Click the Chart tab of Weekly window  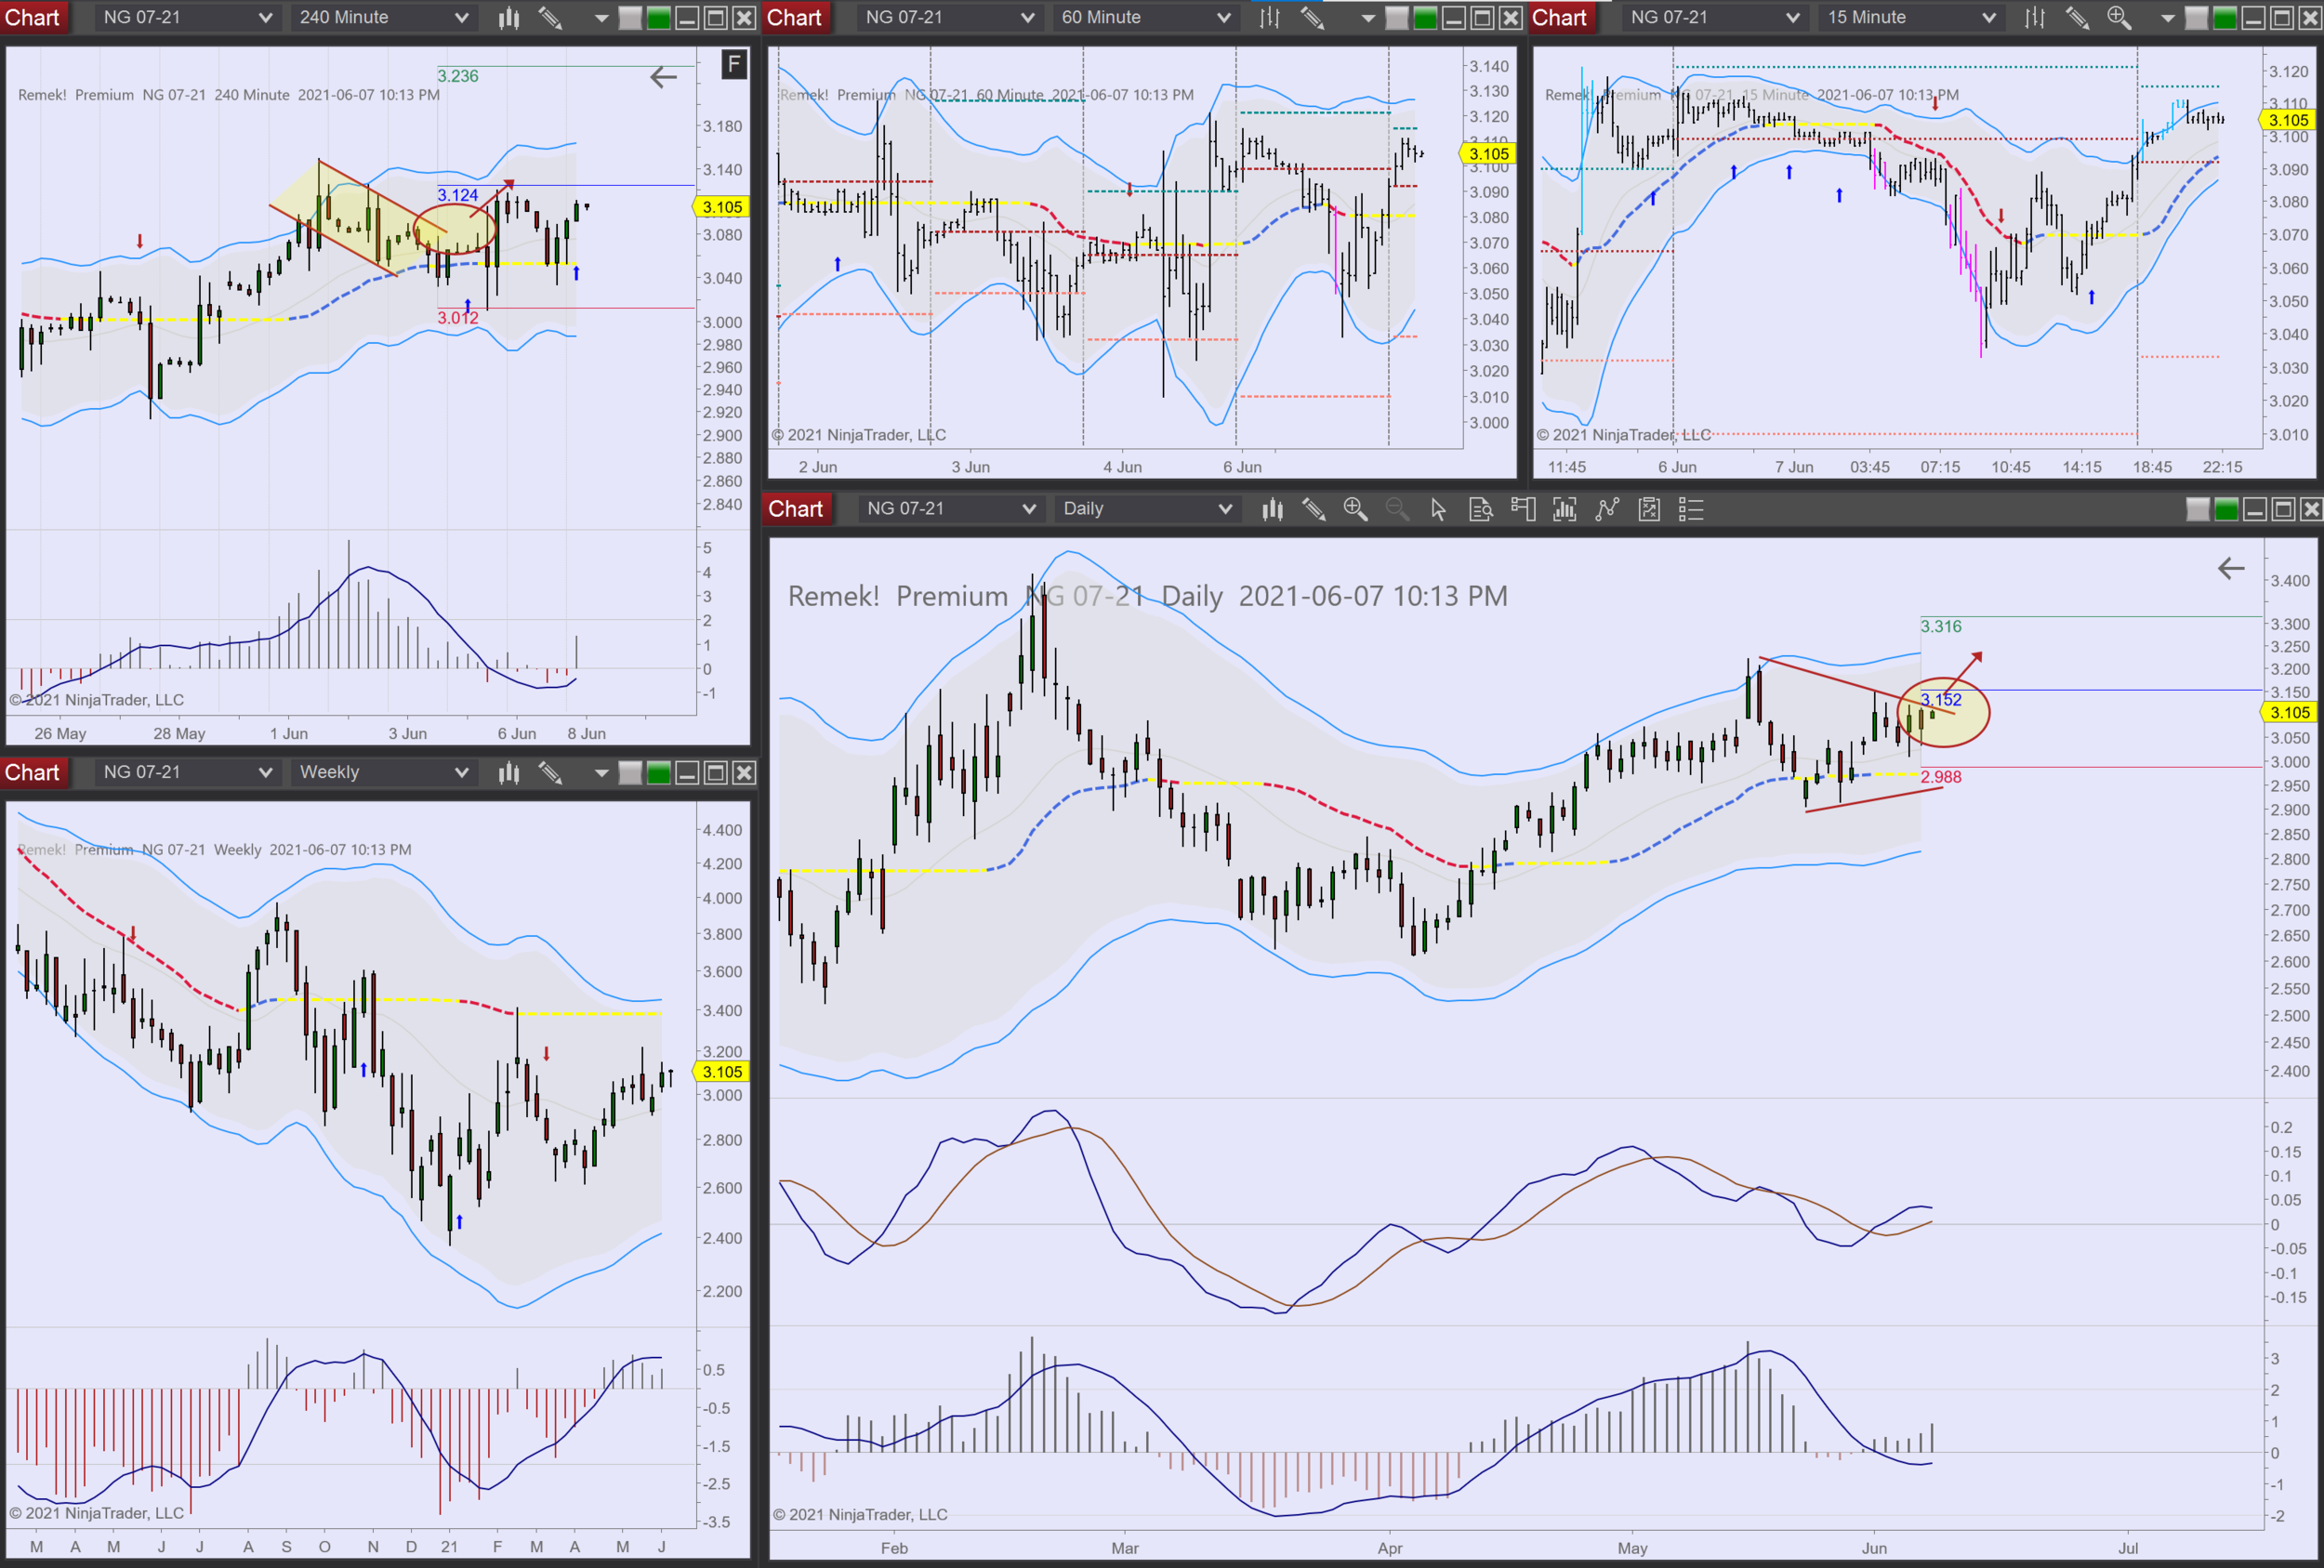click(x=32, y=772)
